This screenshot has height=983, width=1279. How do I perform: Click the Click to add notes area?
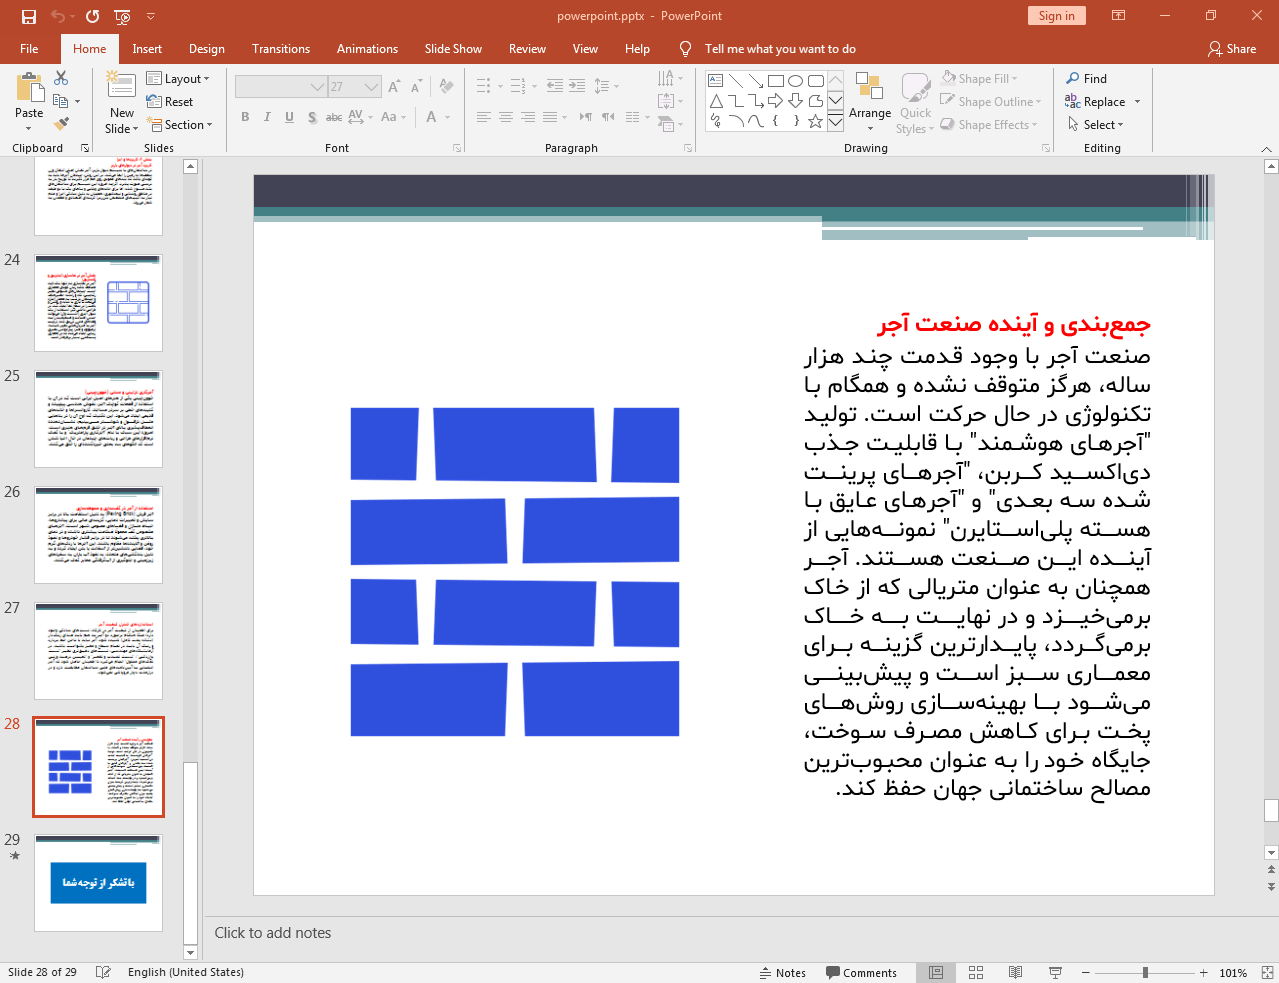point(272,933)
